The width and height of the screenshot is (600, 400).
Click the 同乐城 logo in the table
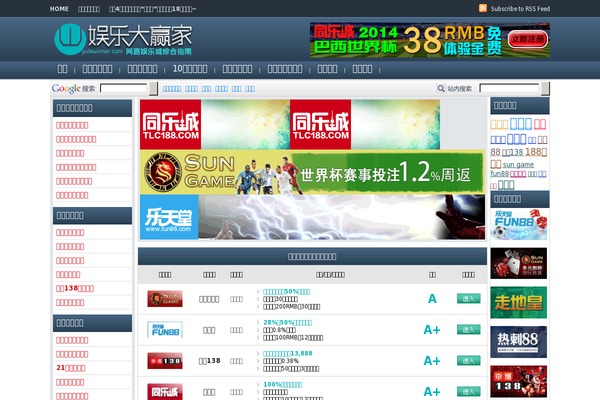(165, 392)
